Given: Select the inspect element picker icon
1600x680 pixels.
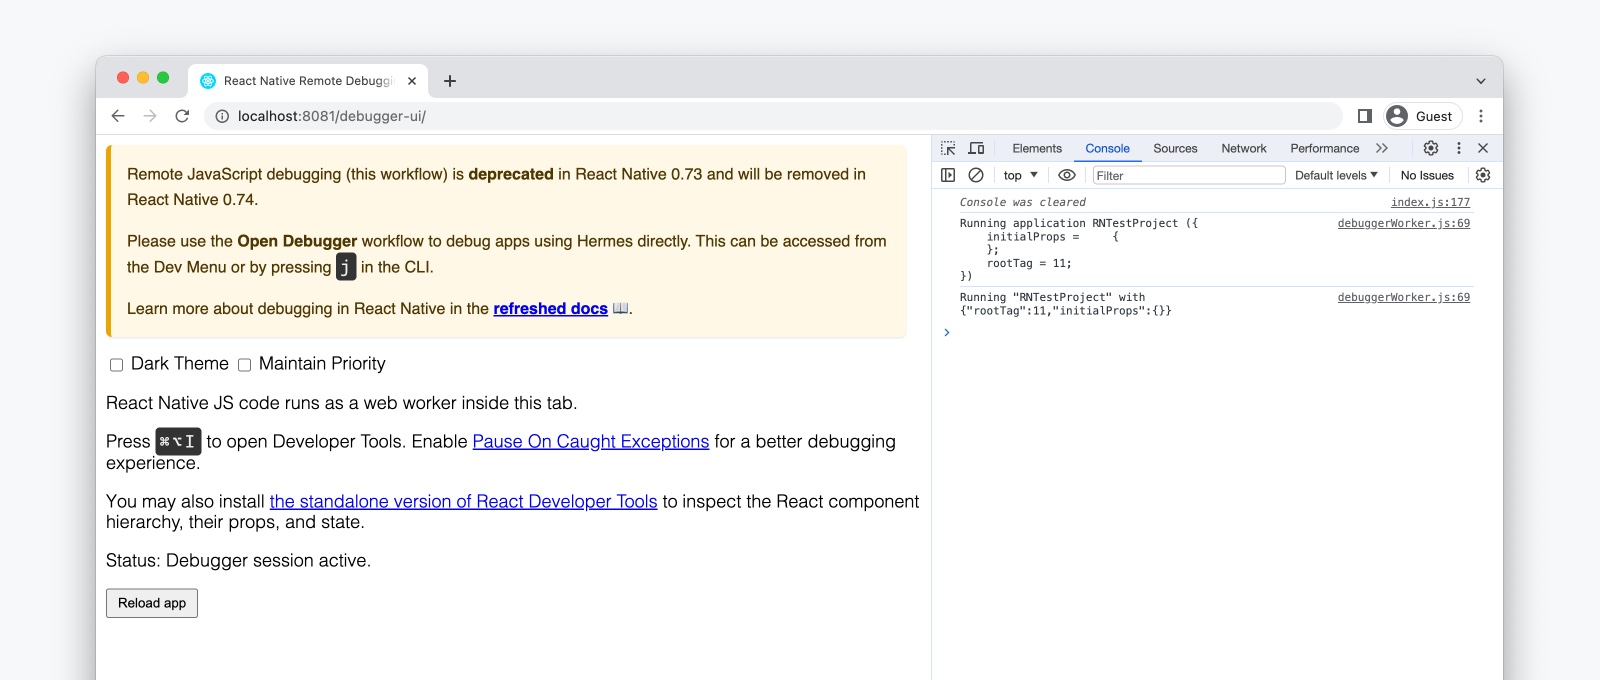Looking at the screenshot, I should tap(948, 148).
